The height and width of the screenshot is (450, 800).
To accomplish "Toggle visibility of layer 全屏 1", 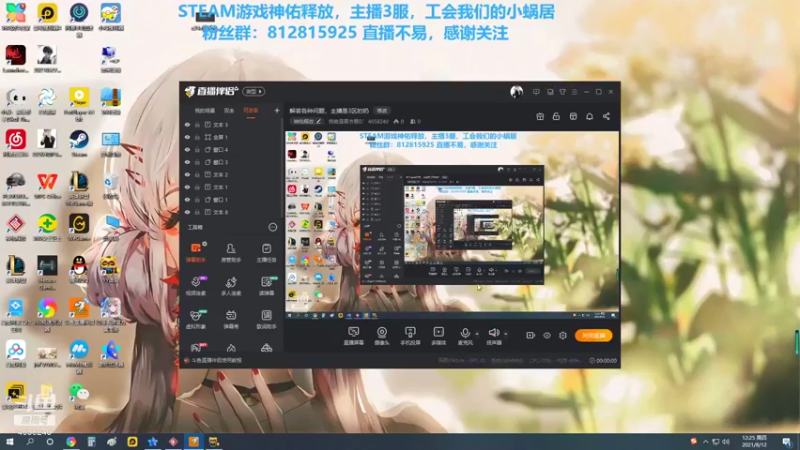I will pyautogui.click(x=187, y=137).
